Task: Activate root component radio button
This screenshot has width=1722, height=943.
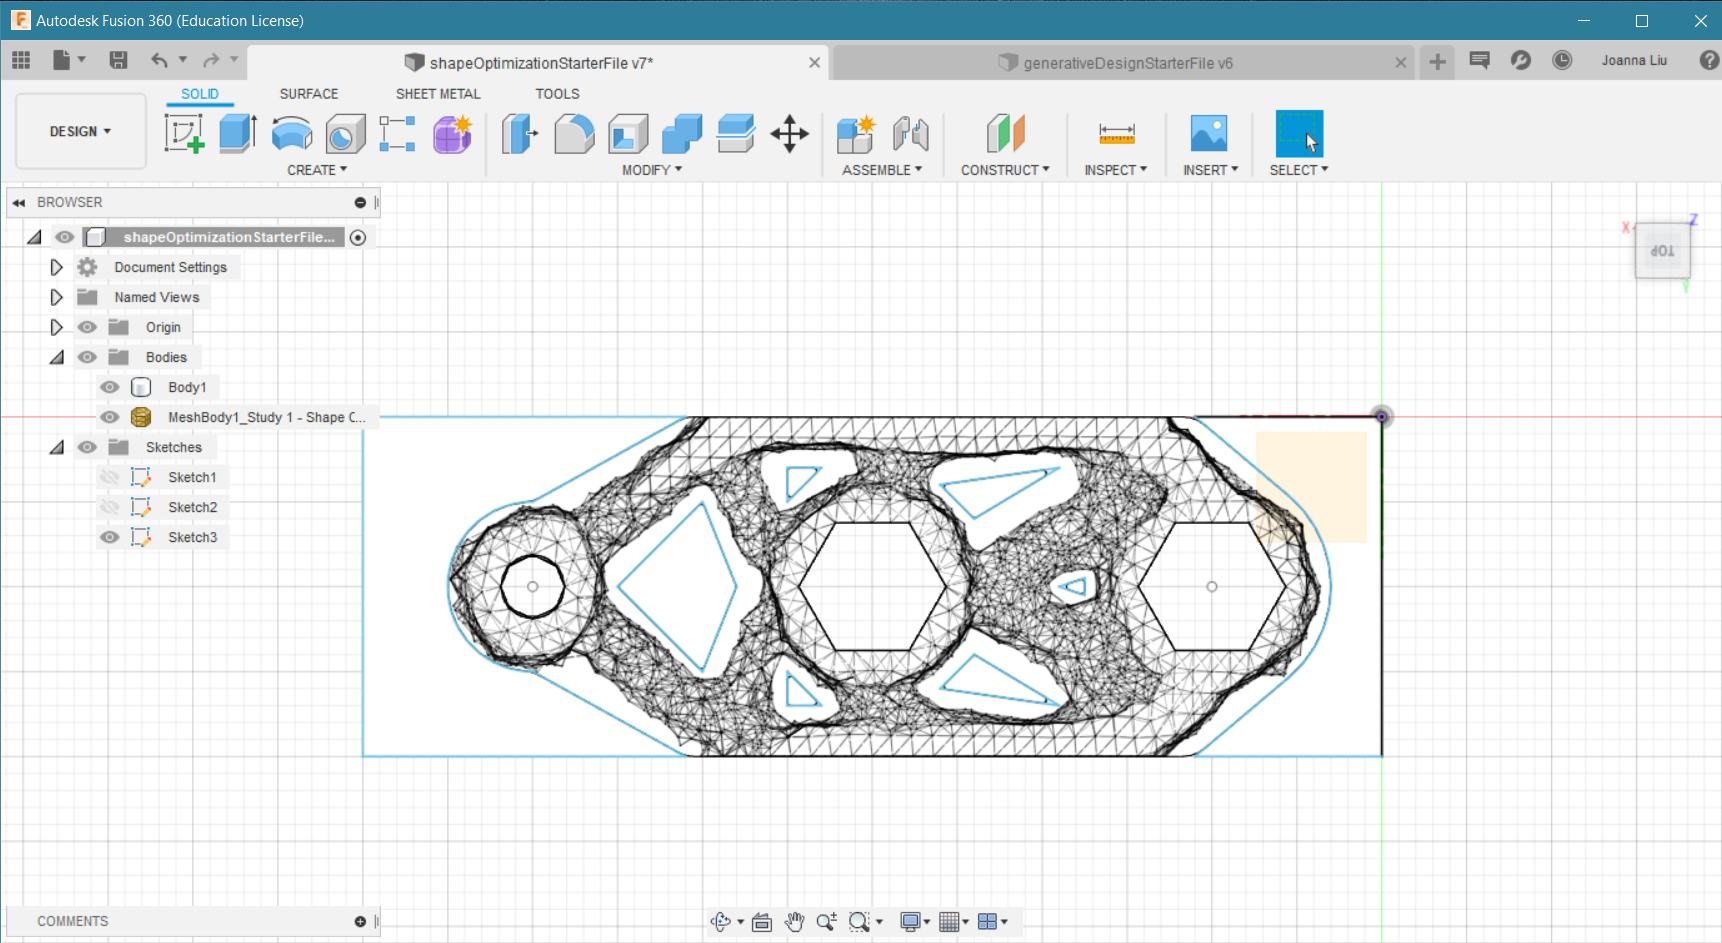Action: pos(358,237)
